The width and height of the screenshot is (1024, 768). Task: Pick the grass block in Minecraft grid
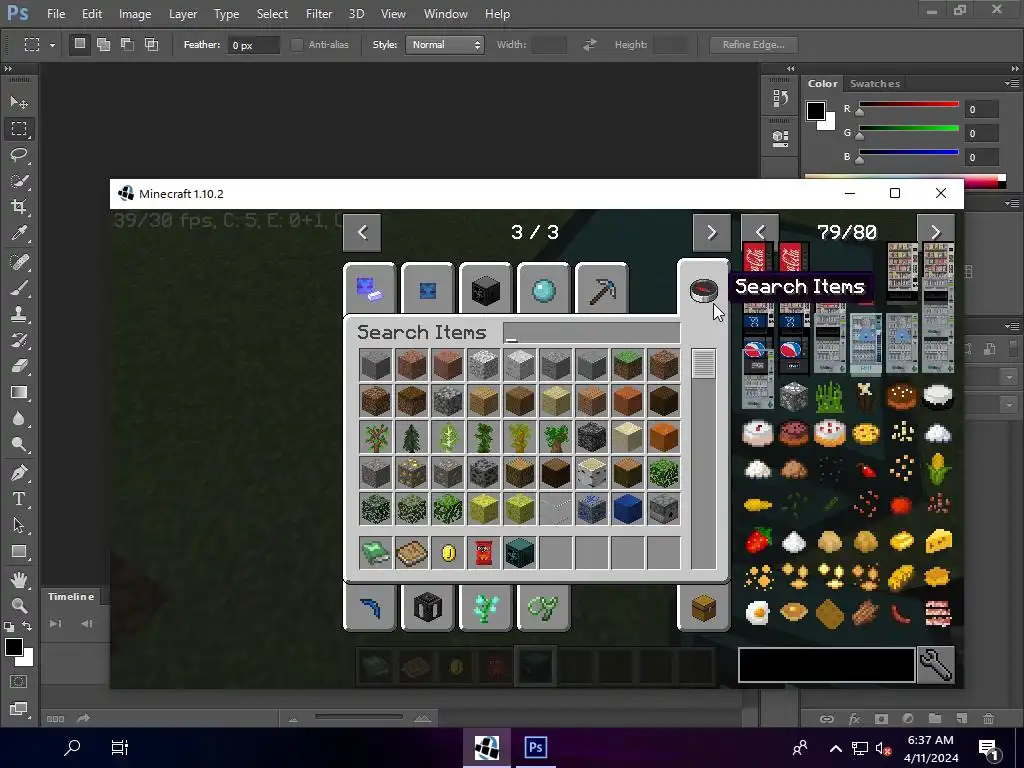(x=628, y=364)
